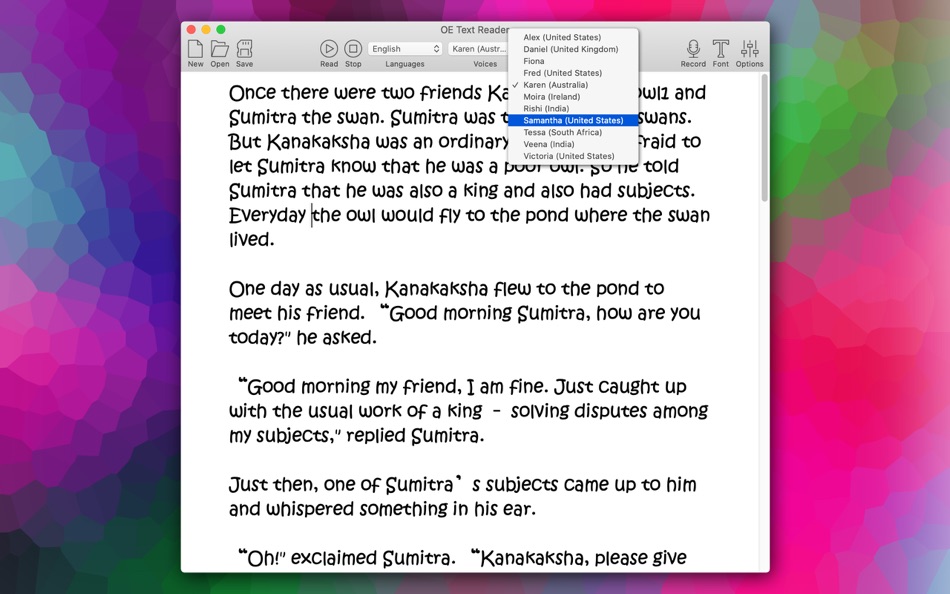Save the document with the Save icon
This screenshot has height=594, width=950.
244,48
